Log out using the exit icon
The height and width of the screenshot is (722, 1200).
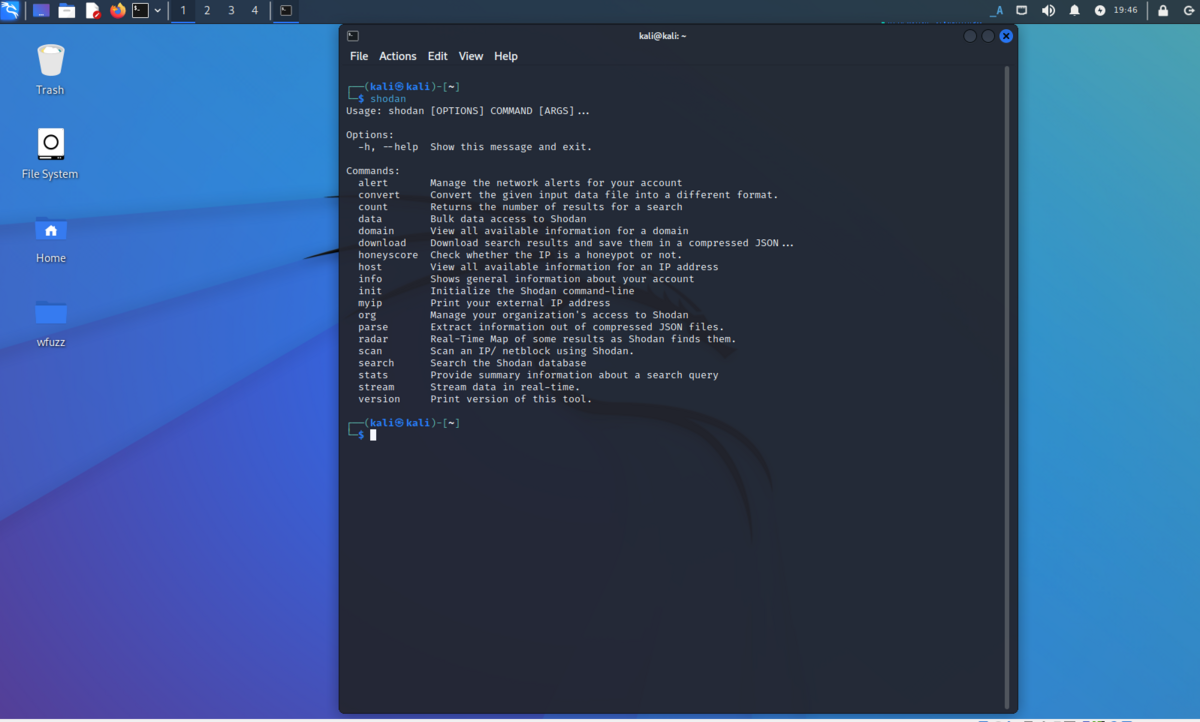pyautogui.click(x=1191, y=11)
